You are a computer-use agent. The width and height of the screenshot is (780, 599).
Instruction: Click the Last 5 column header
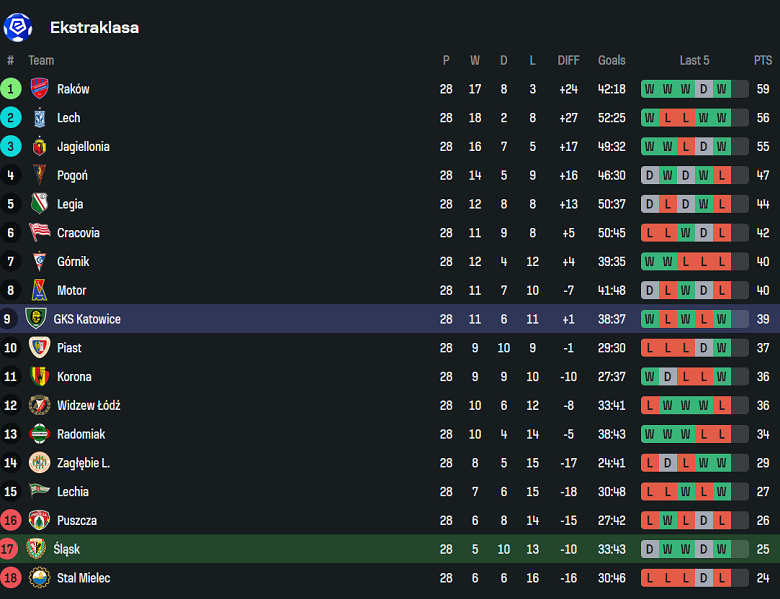(694, 61)
